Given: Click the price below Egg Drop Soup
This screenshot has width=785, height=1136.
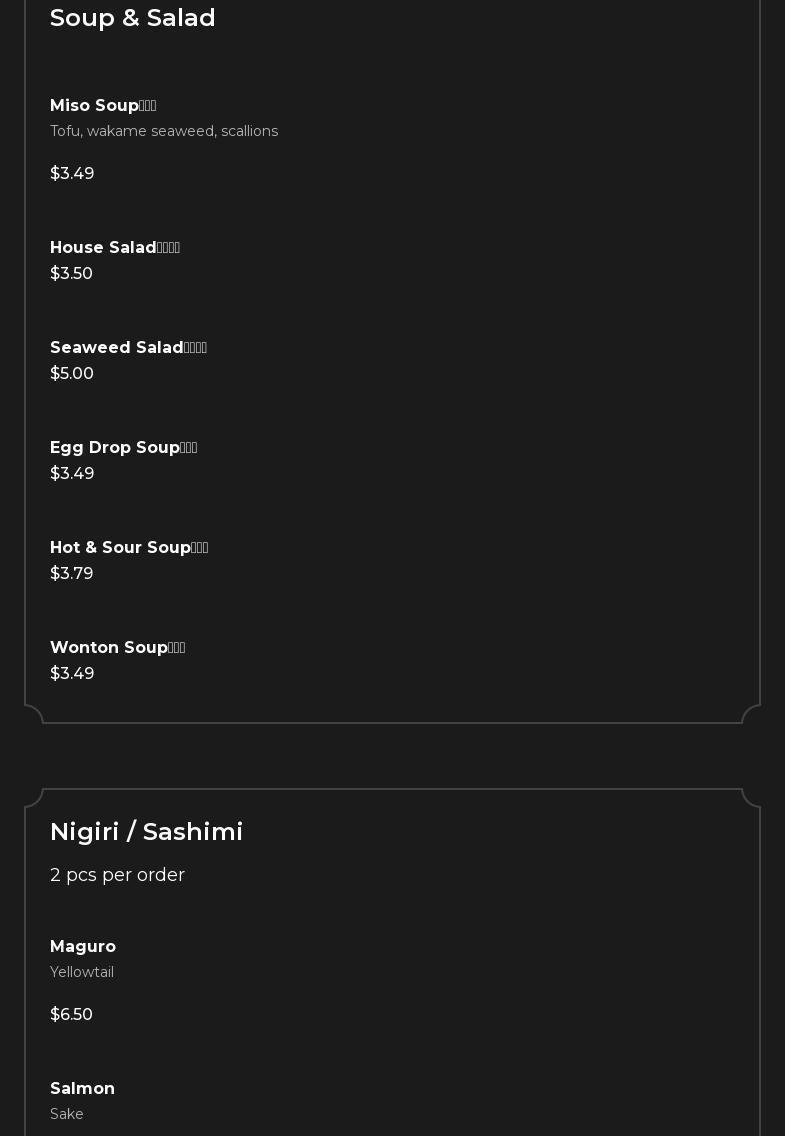Looking at the screenshot, I should coord(72,474).
